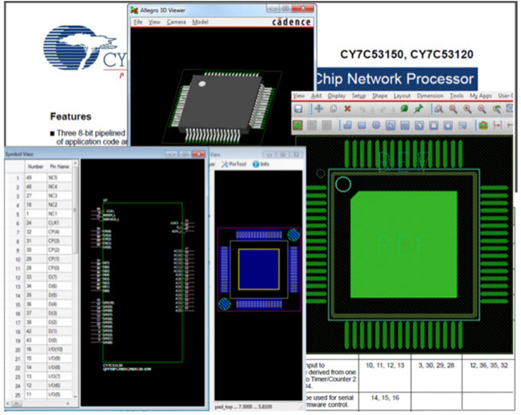This screenshot has width=521, height=415.
Task: Open the Model menu in 3D Viewer
Action: pyautogui.click(x=200, y=22)
